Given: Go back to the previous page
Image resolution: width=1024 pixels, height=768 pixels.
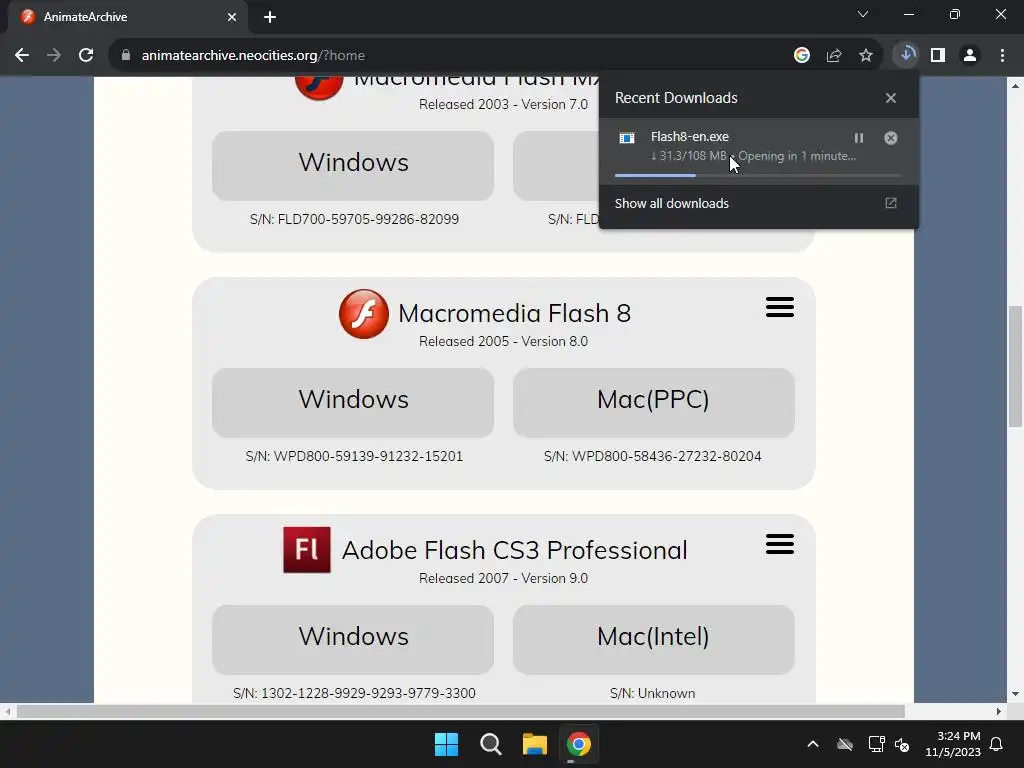Looking at the screenshot, I should point(22,56).
